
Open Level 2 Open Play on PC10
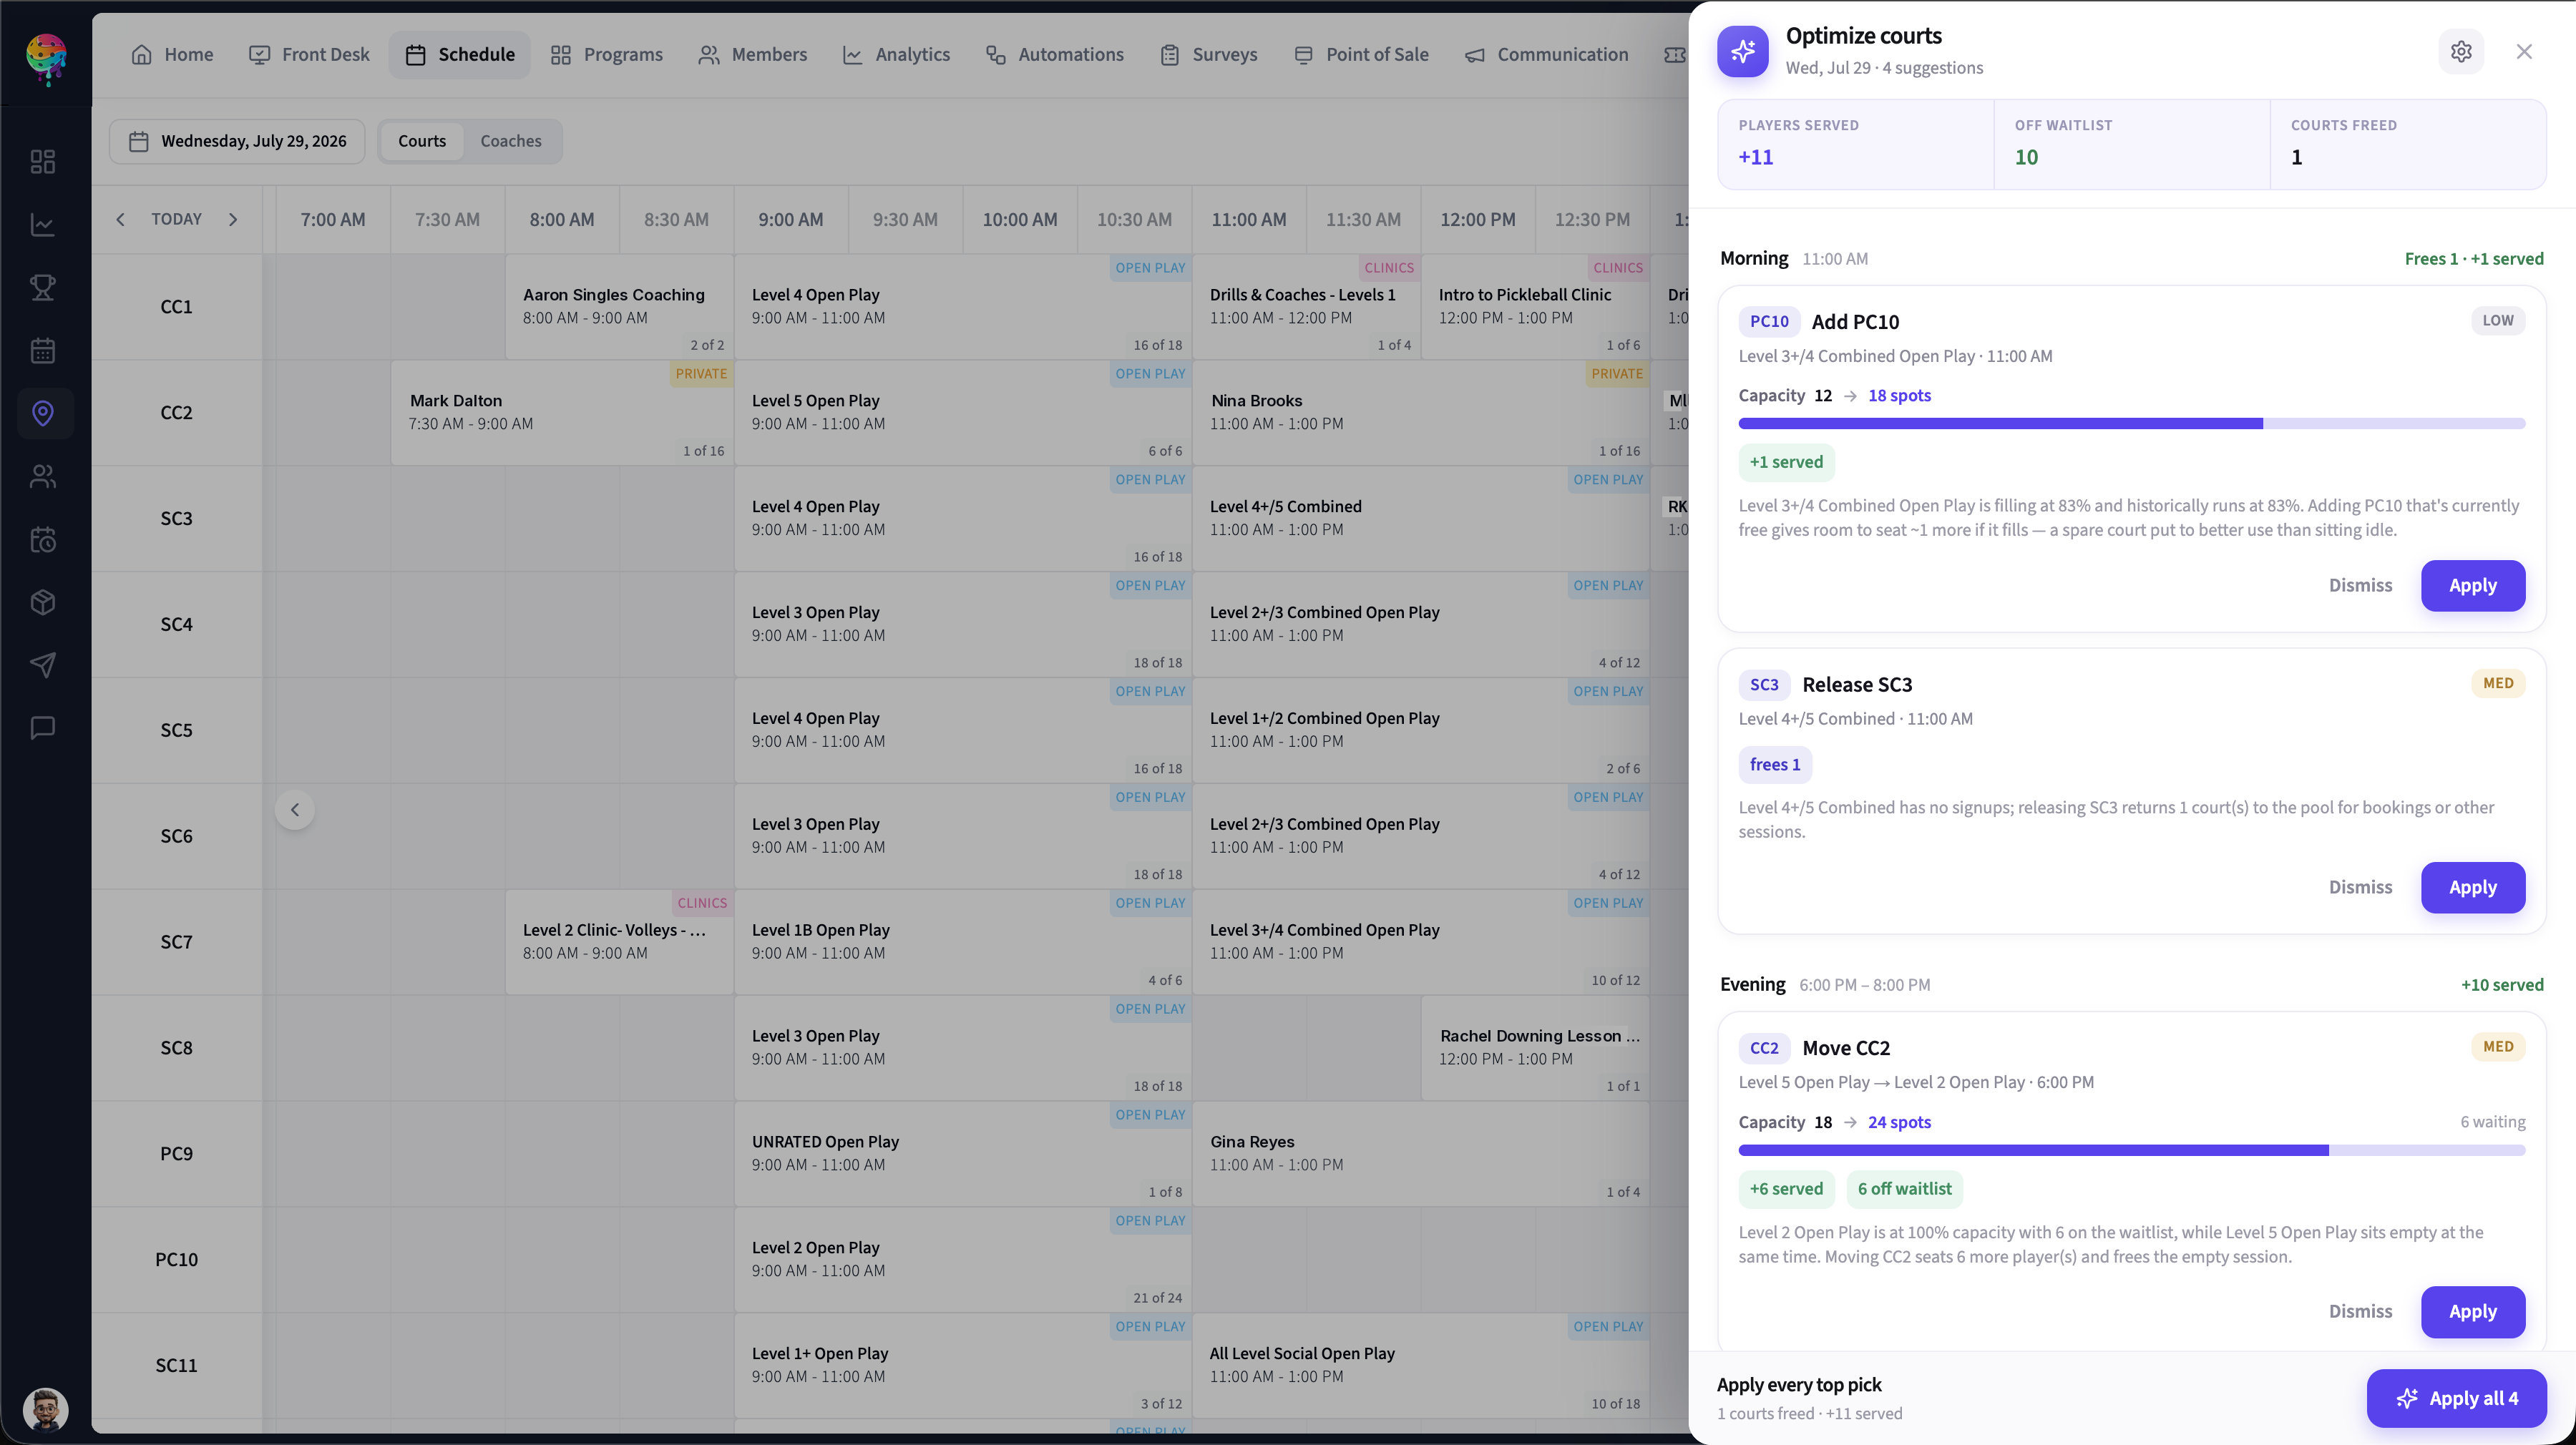tap(963, 1260)
